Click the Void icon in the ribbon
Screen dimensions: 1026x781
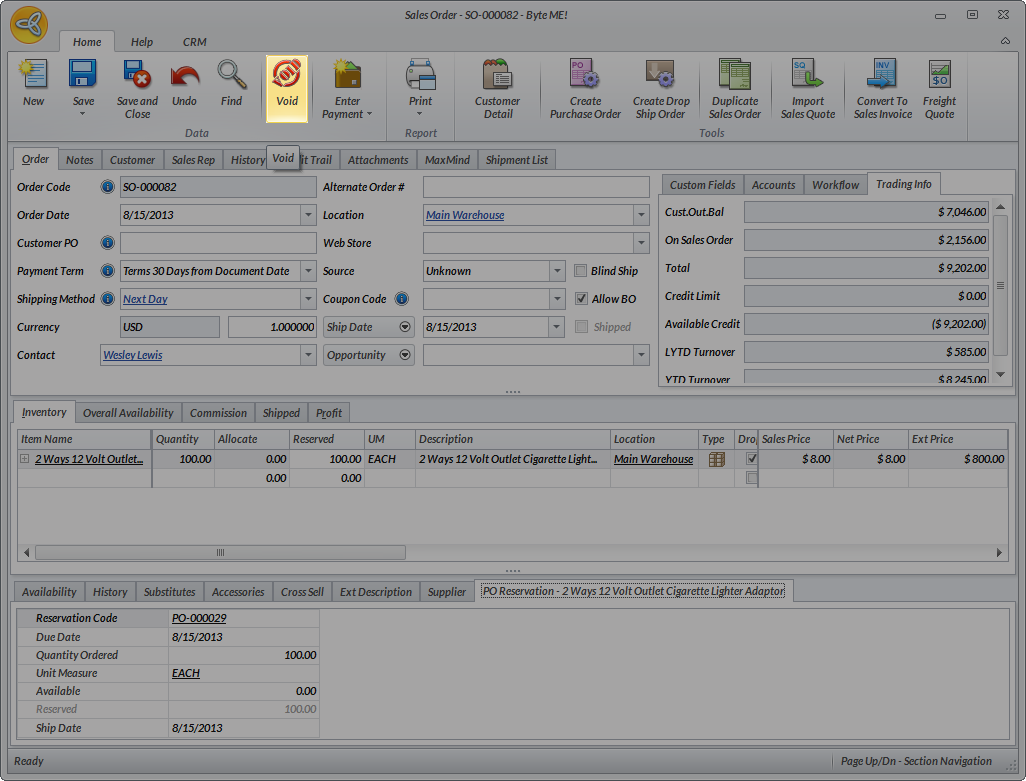[x=286, y=76]
